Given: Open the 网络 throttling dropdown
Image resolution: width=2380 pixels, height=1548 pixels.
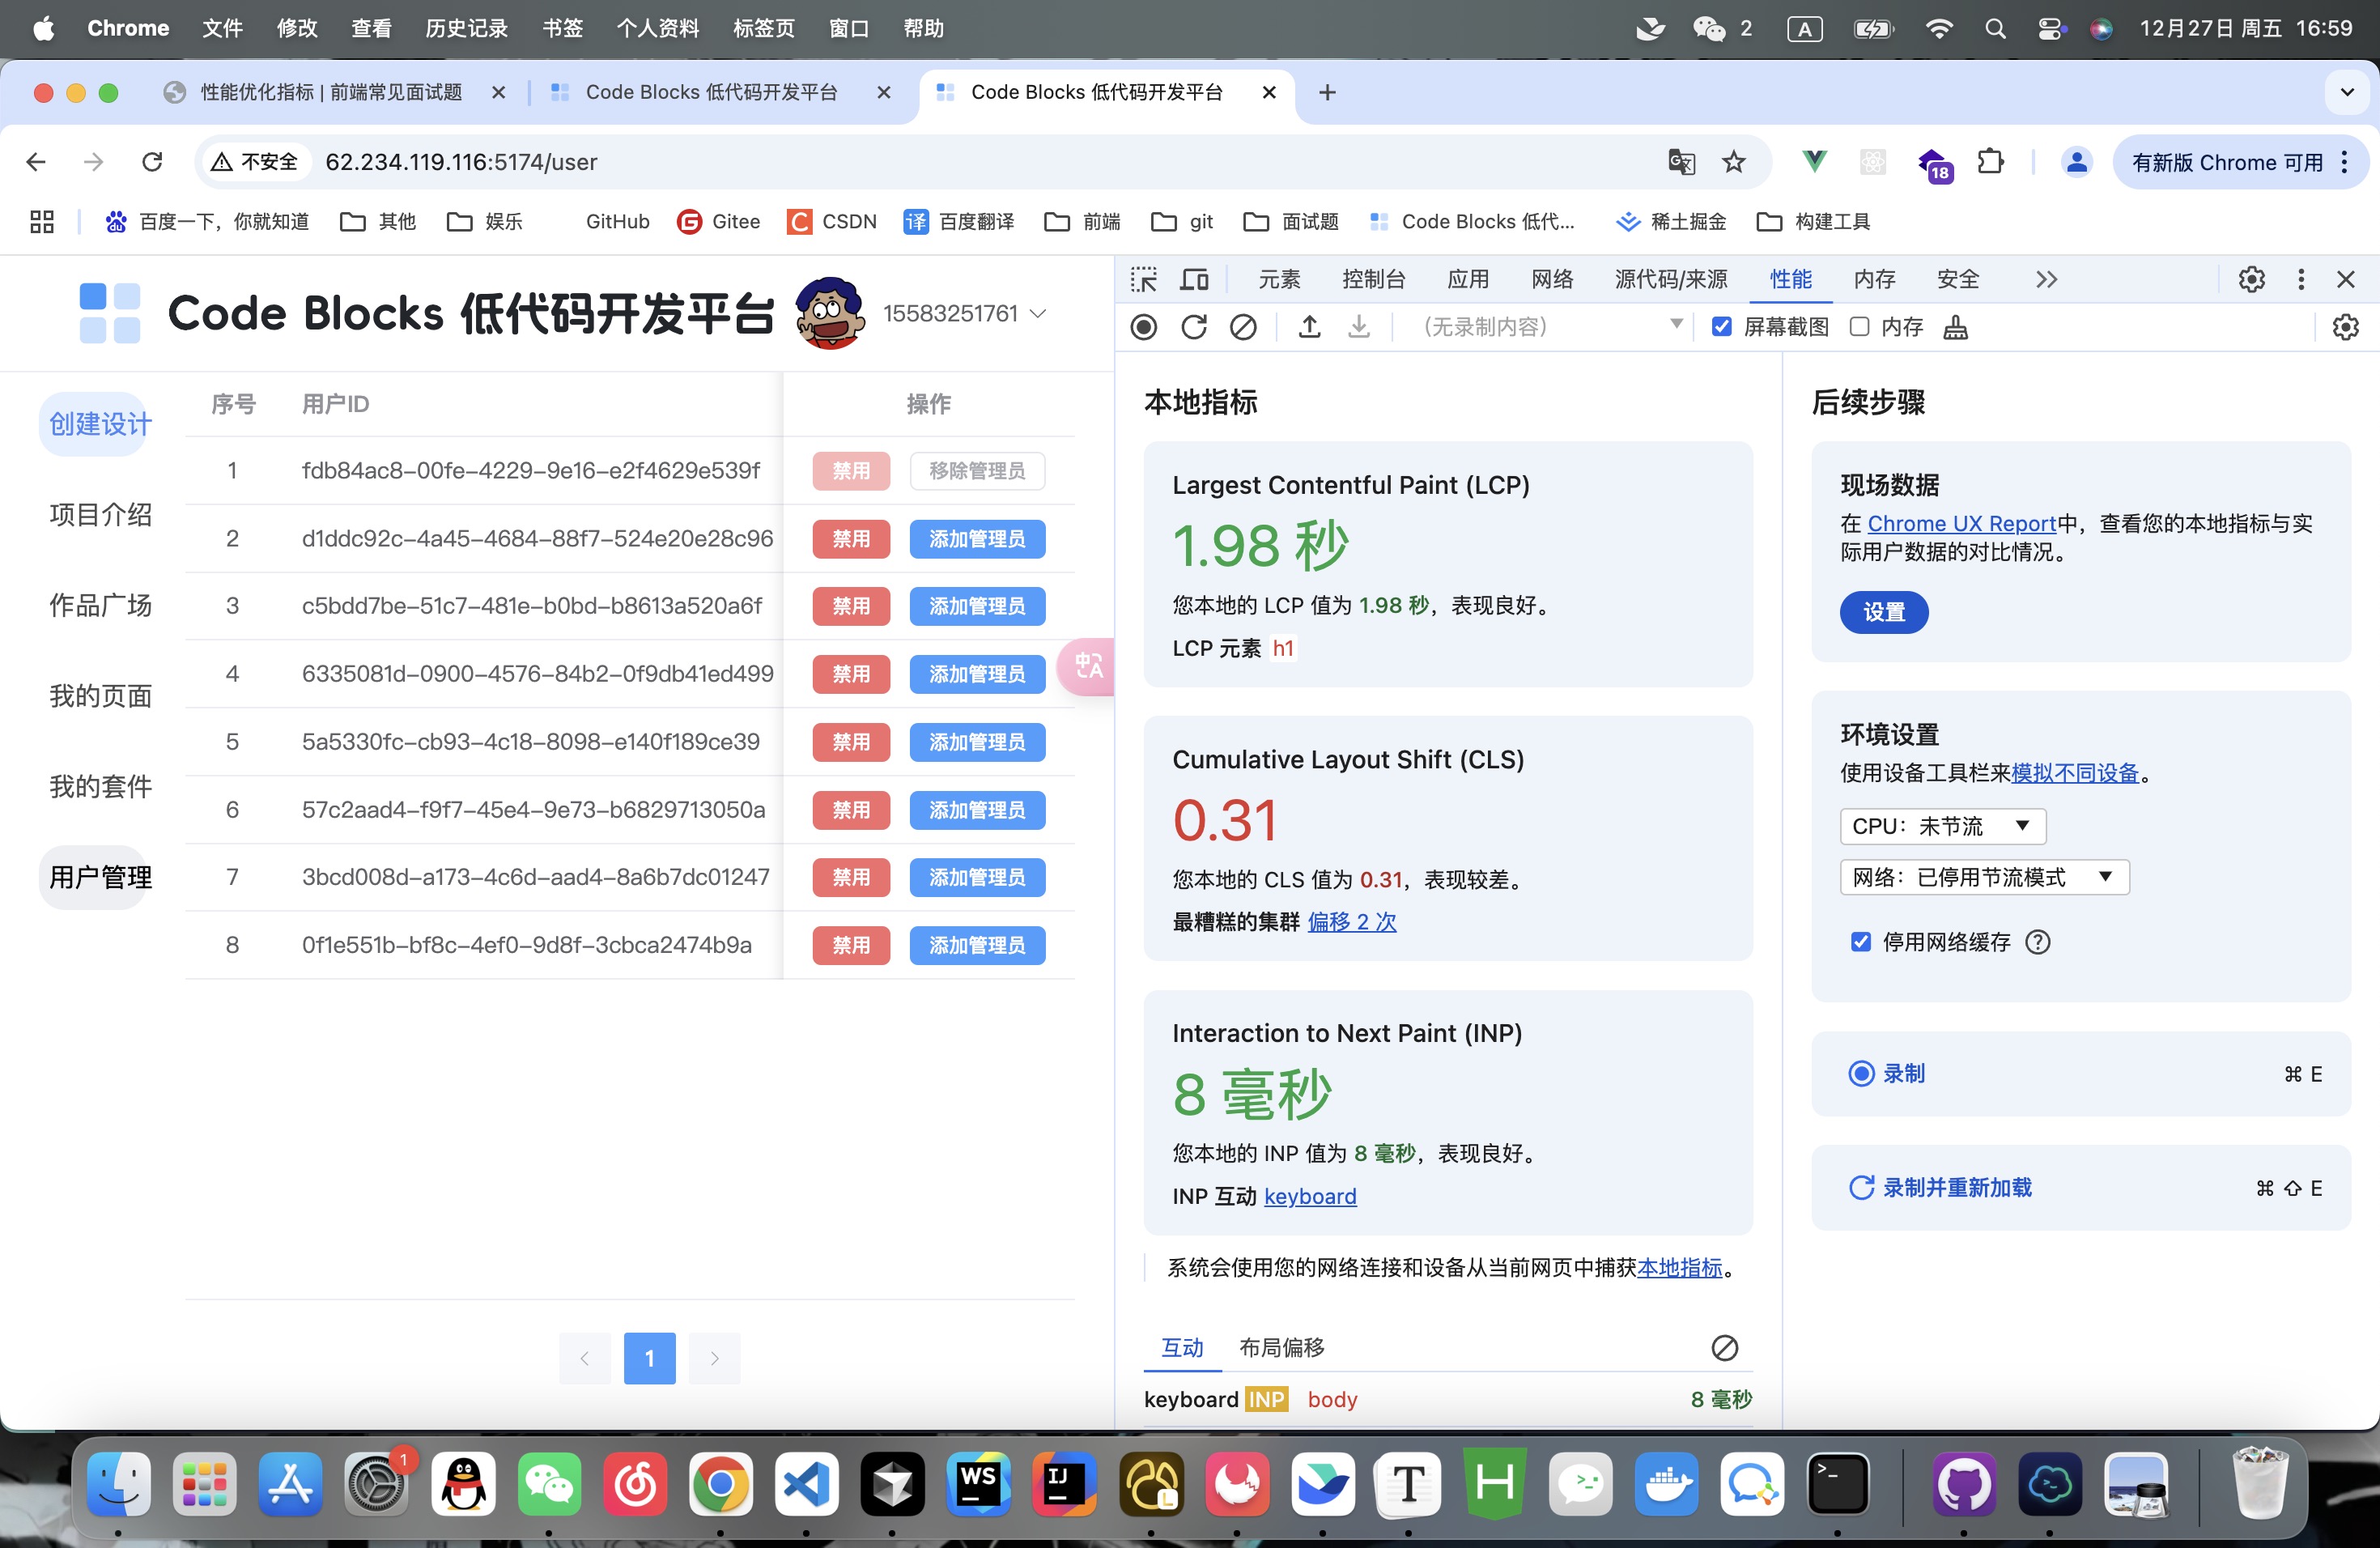Looking at the screenshot, I should point(1983,877).
